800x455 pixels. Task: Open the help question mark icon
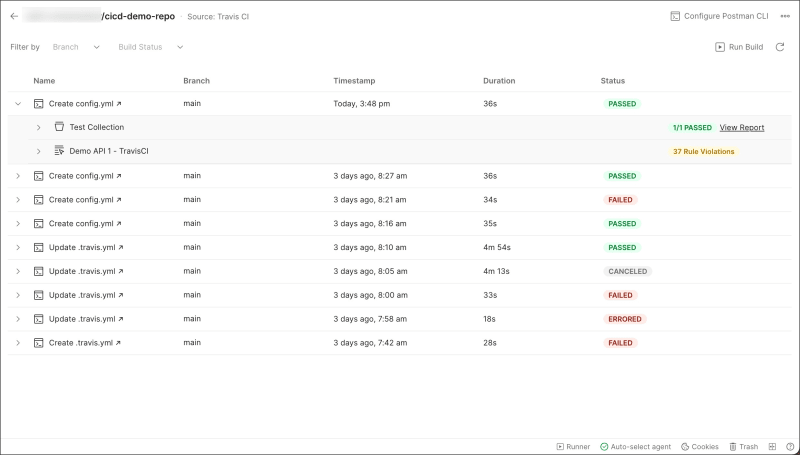[x=790, y=447]
